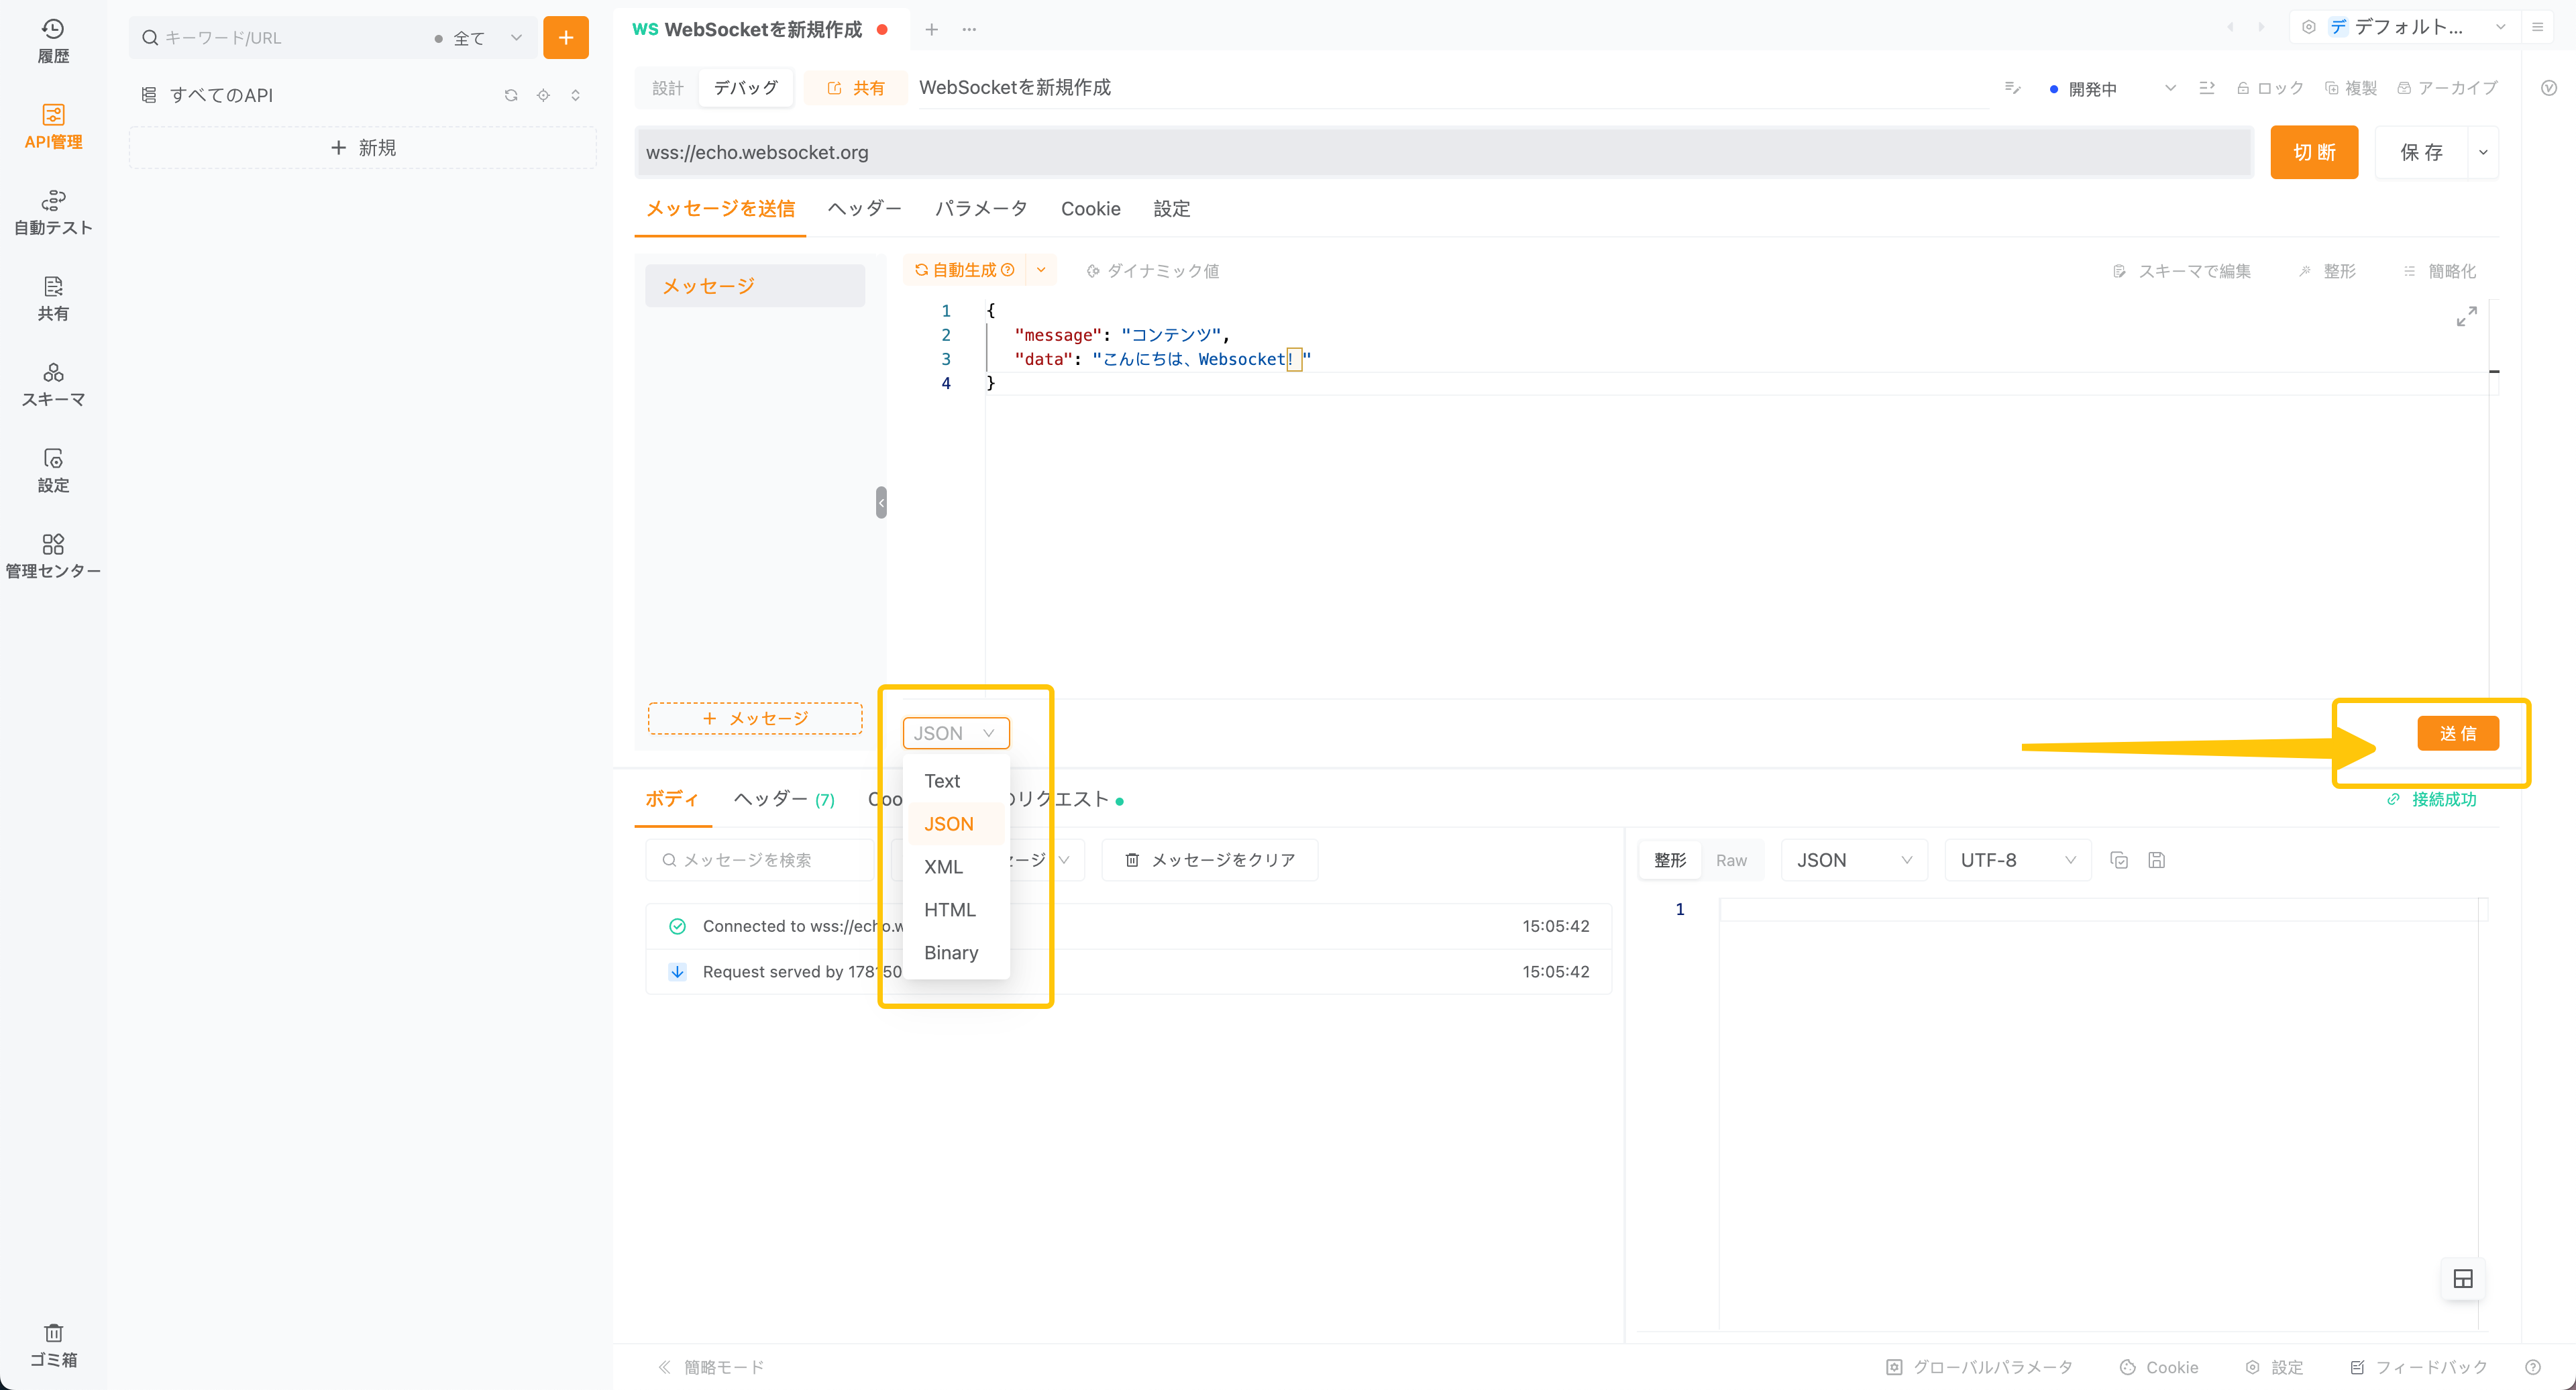The image size is (2576, 1390).
Task: Add a new message with + メッセージ
Action: 755,719
